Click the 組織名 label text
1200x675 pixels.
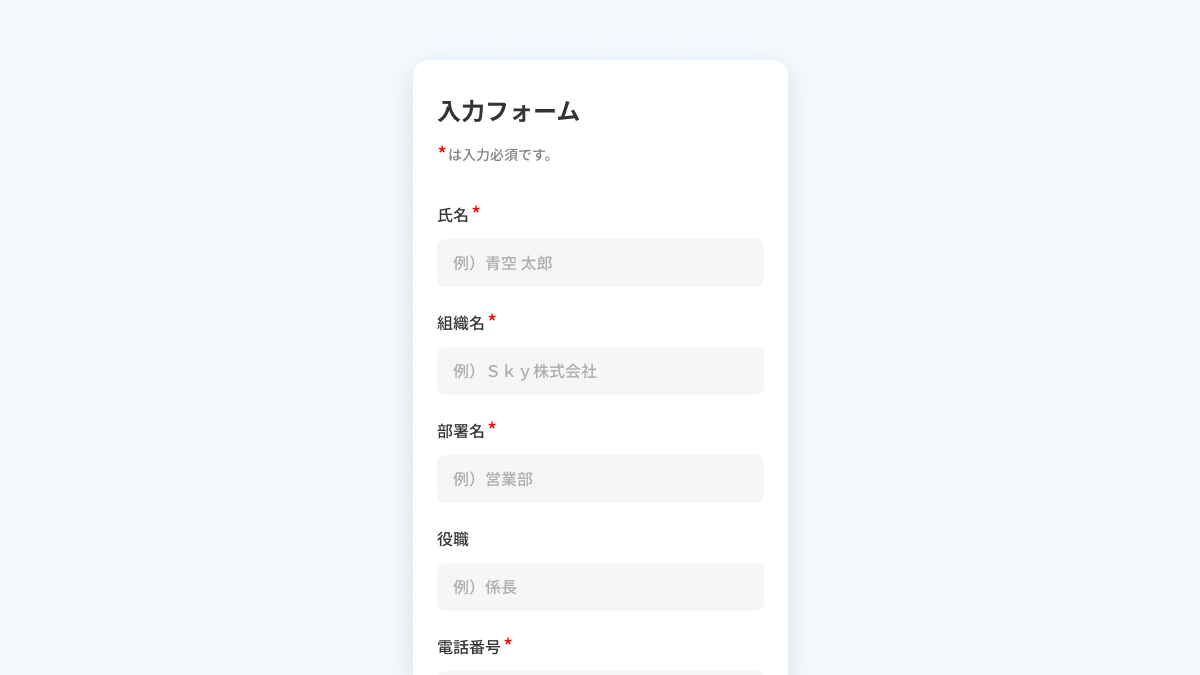coord(461,323)
